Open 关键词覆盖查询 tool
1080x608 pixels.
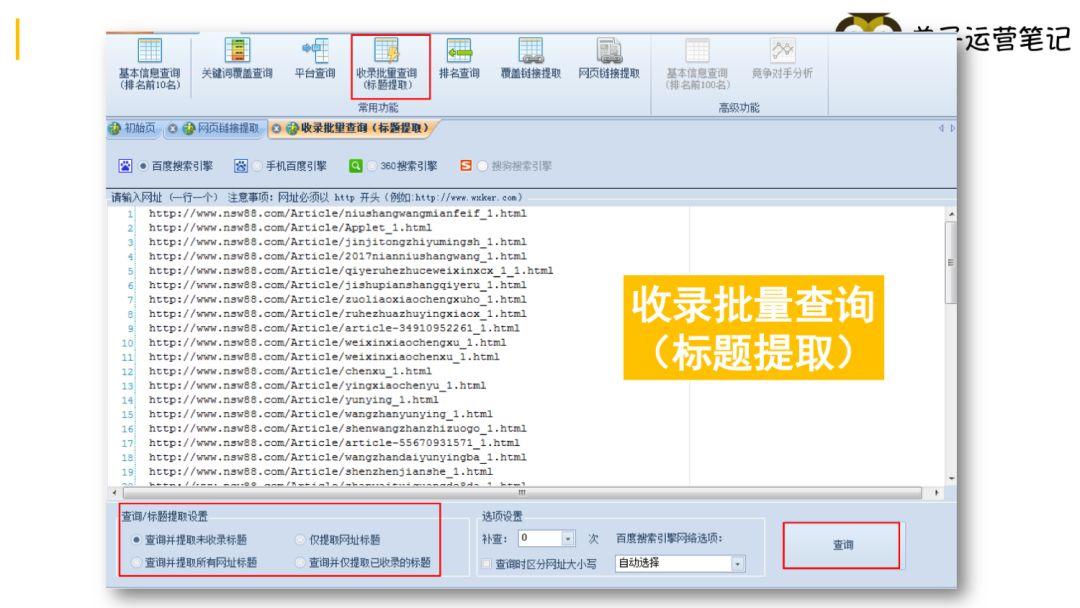[x=236, y=59]
